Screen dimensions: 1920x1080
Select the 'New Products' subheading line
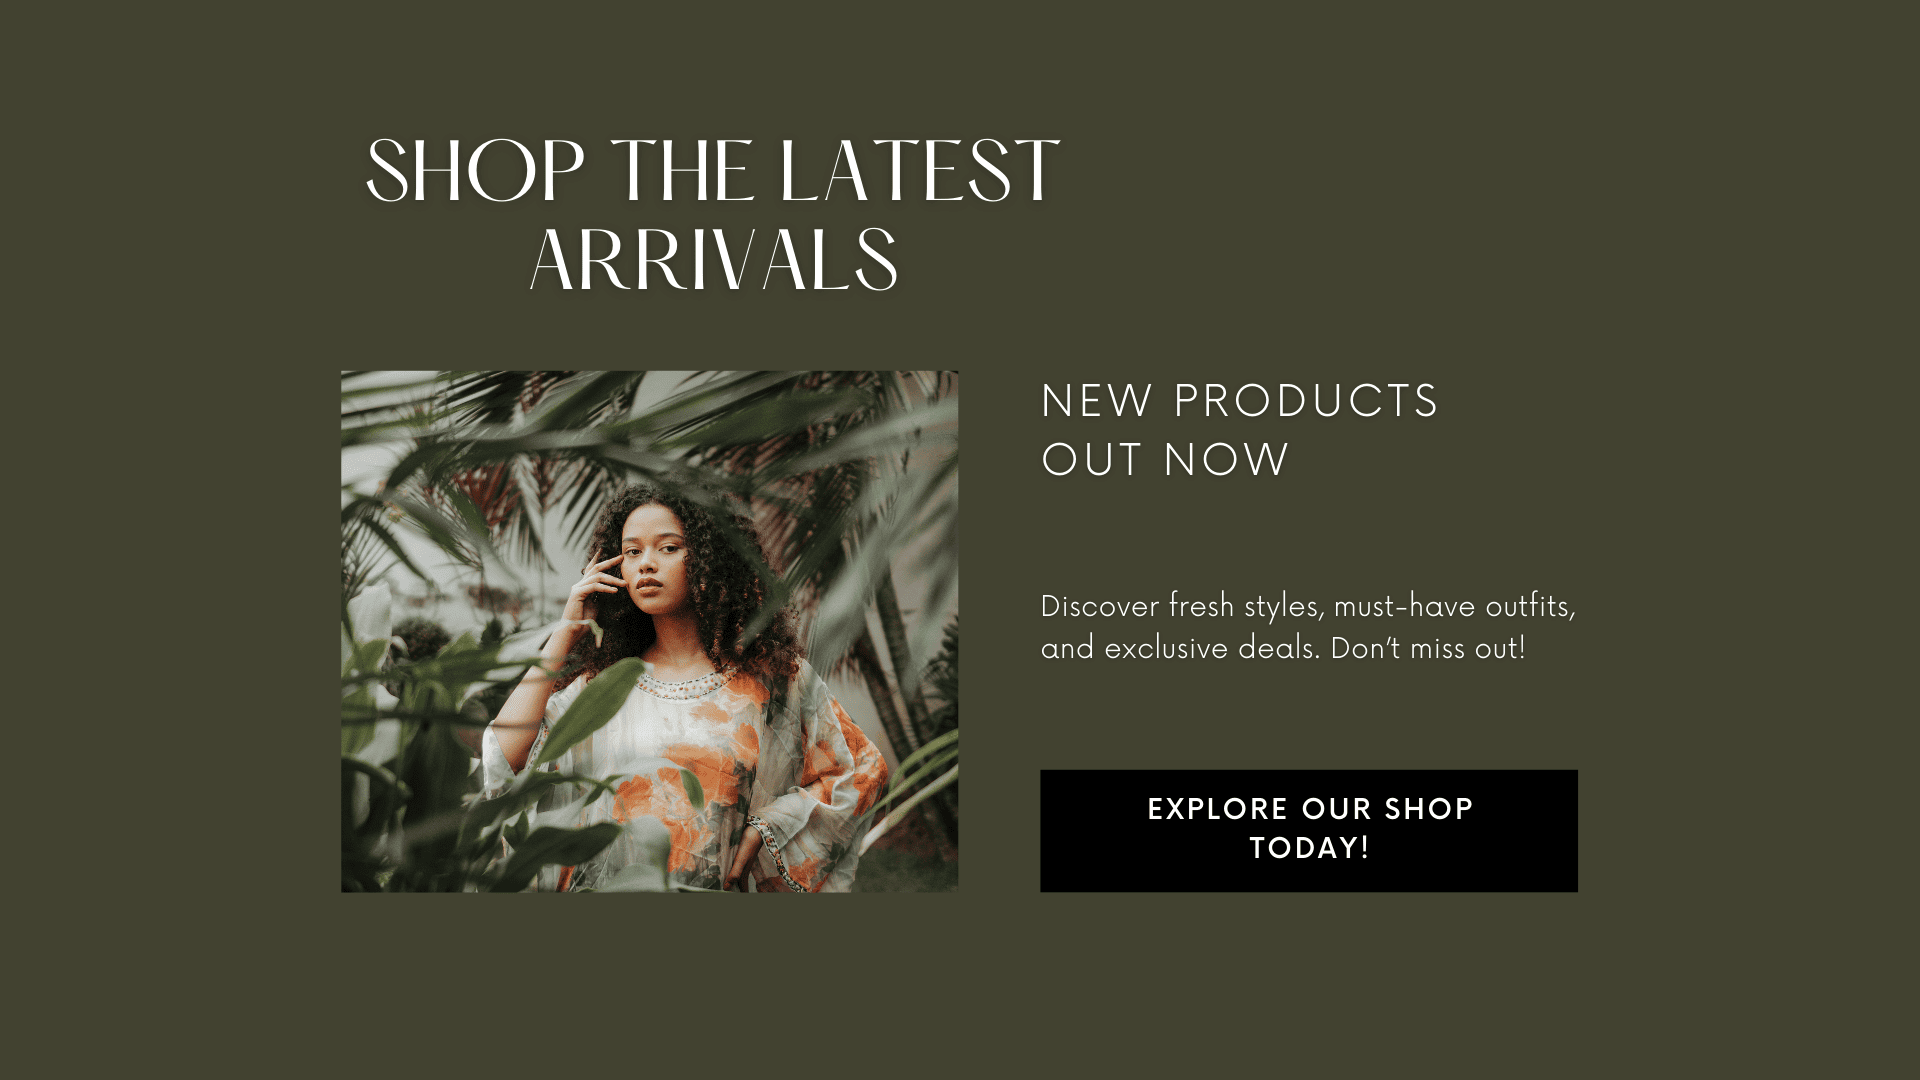coord(1239,401)
